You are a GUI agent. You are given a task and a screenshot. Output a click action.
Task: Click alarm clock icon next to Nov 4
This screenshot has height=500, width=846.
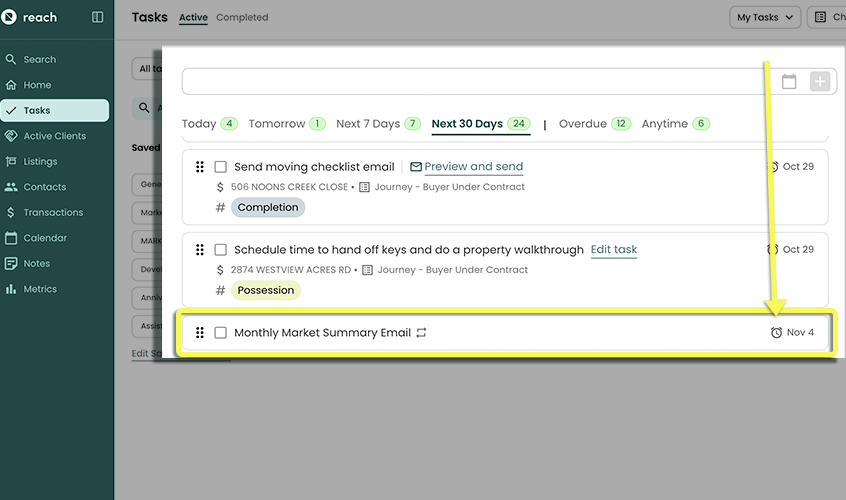[776, 333]
